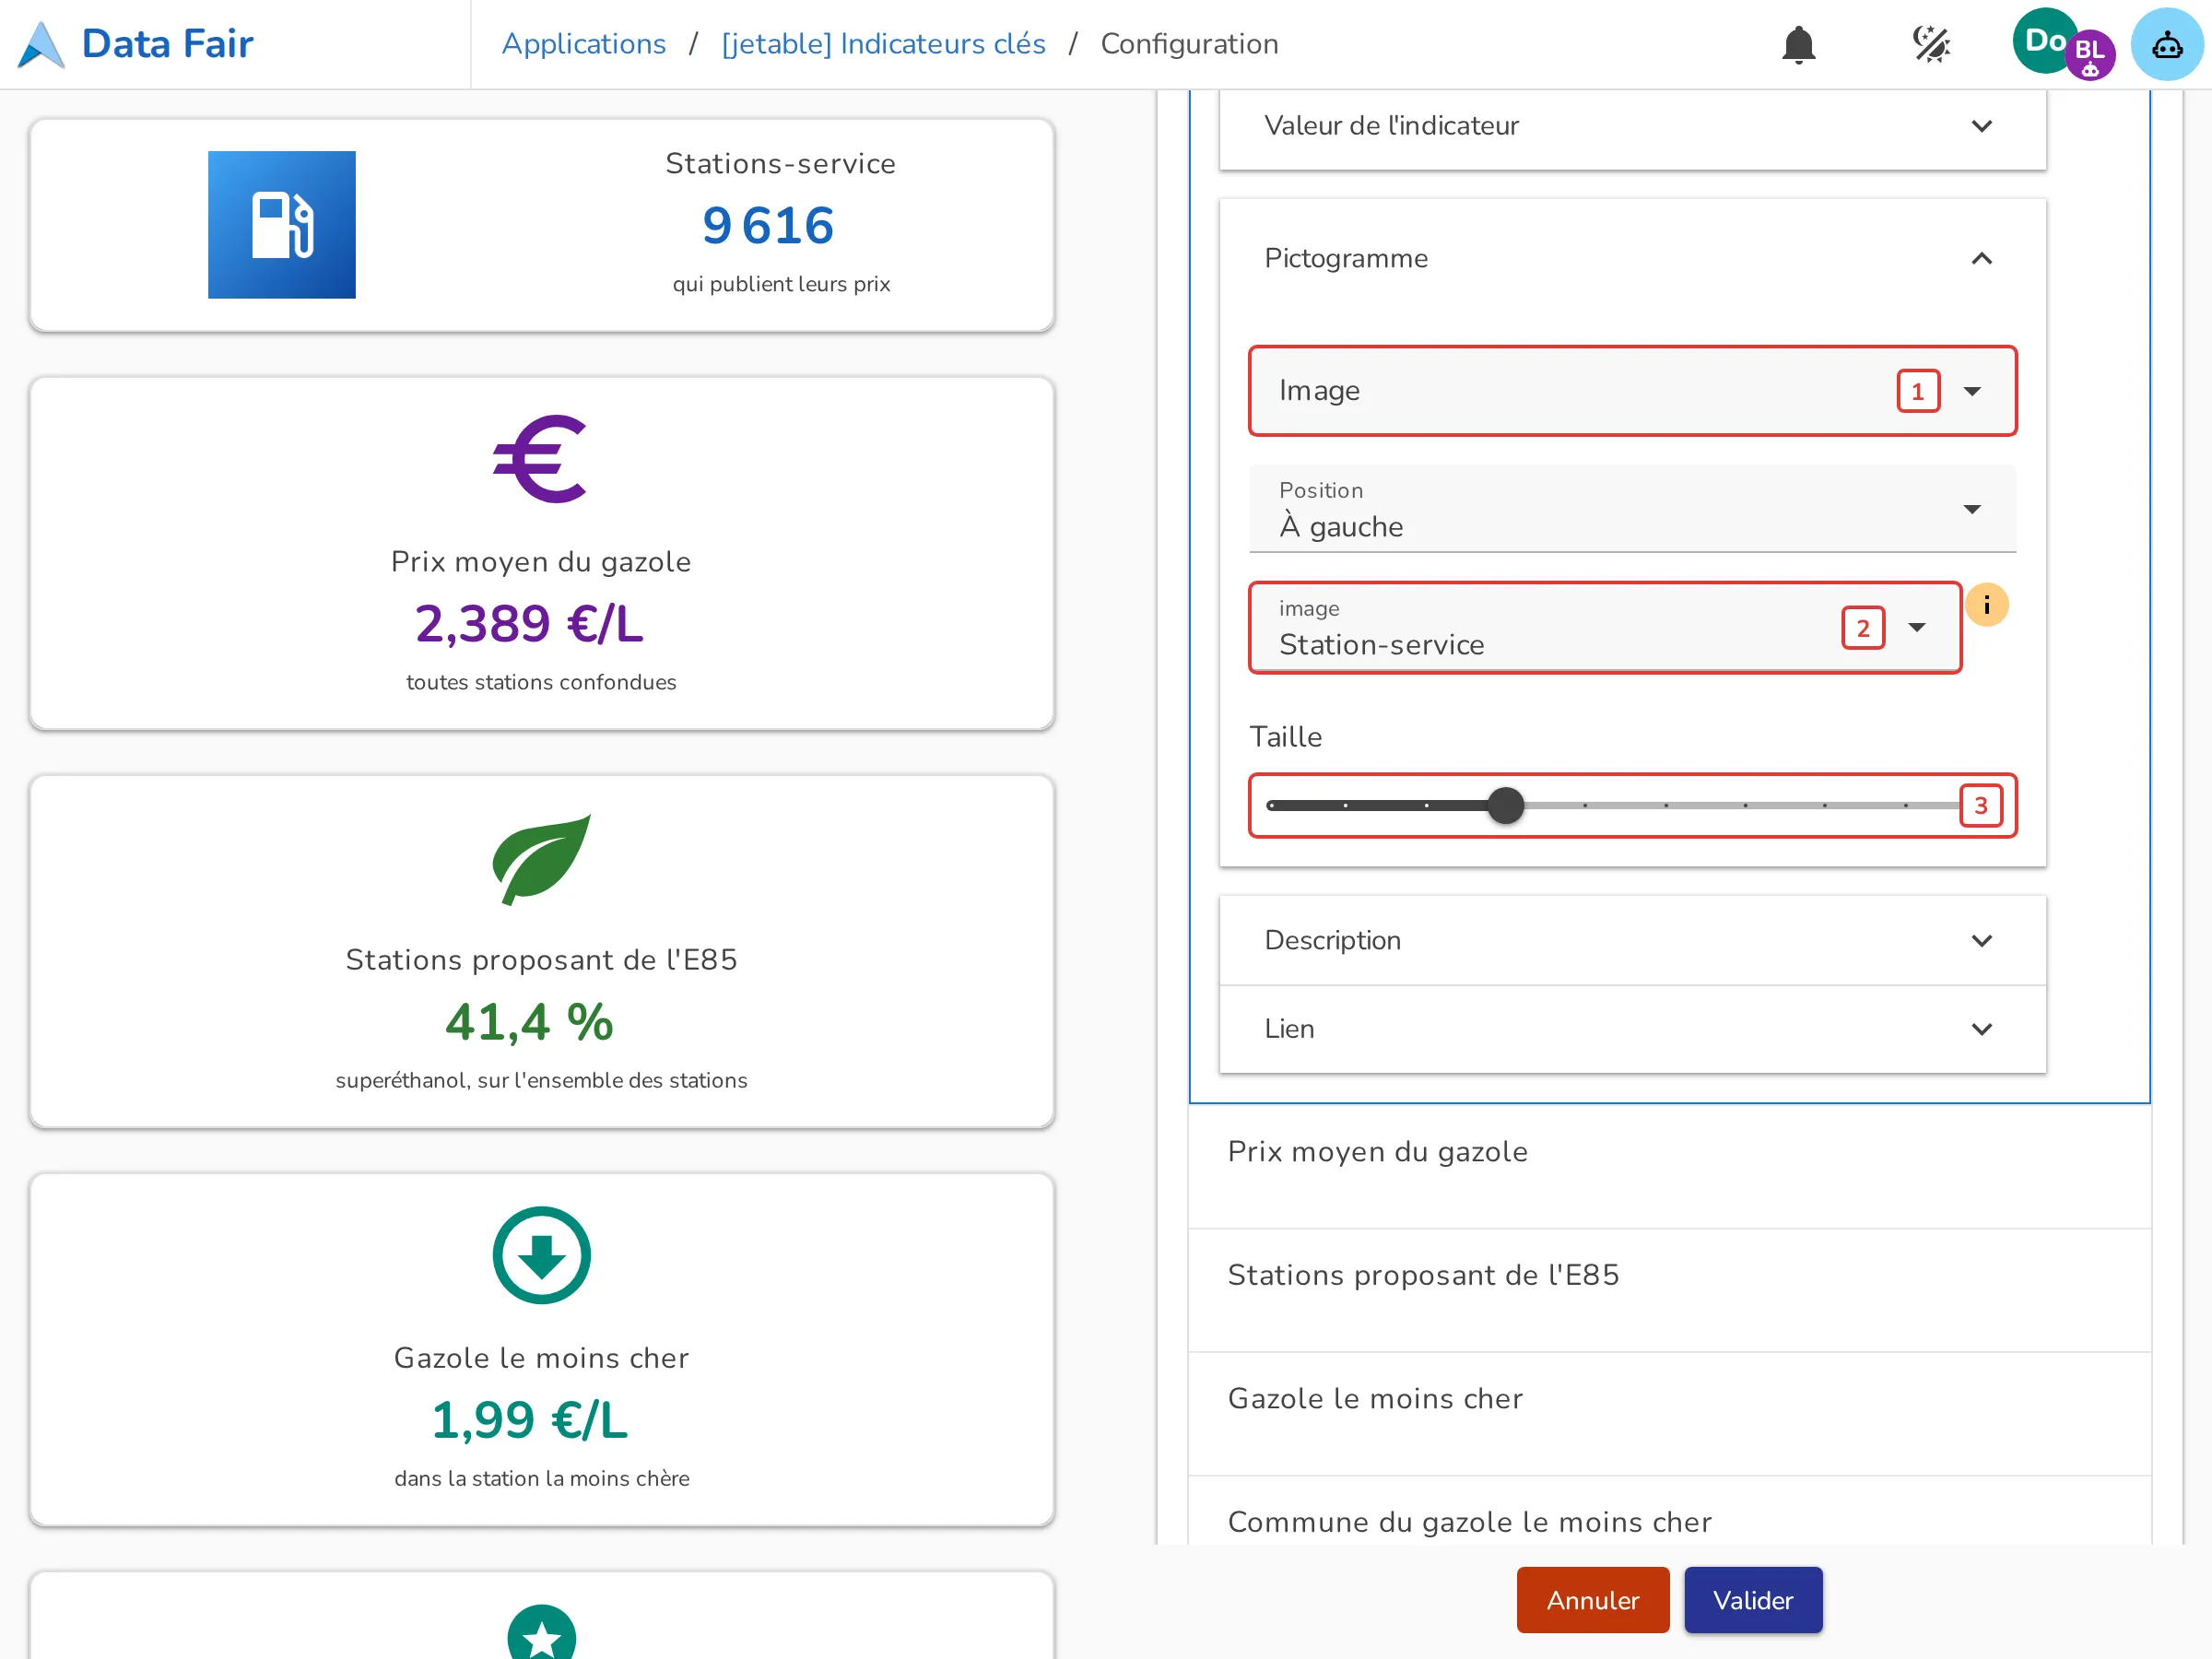Open the image dropdown showing Station-service

(x=1605, y=628)
